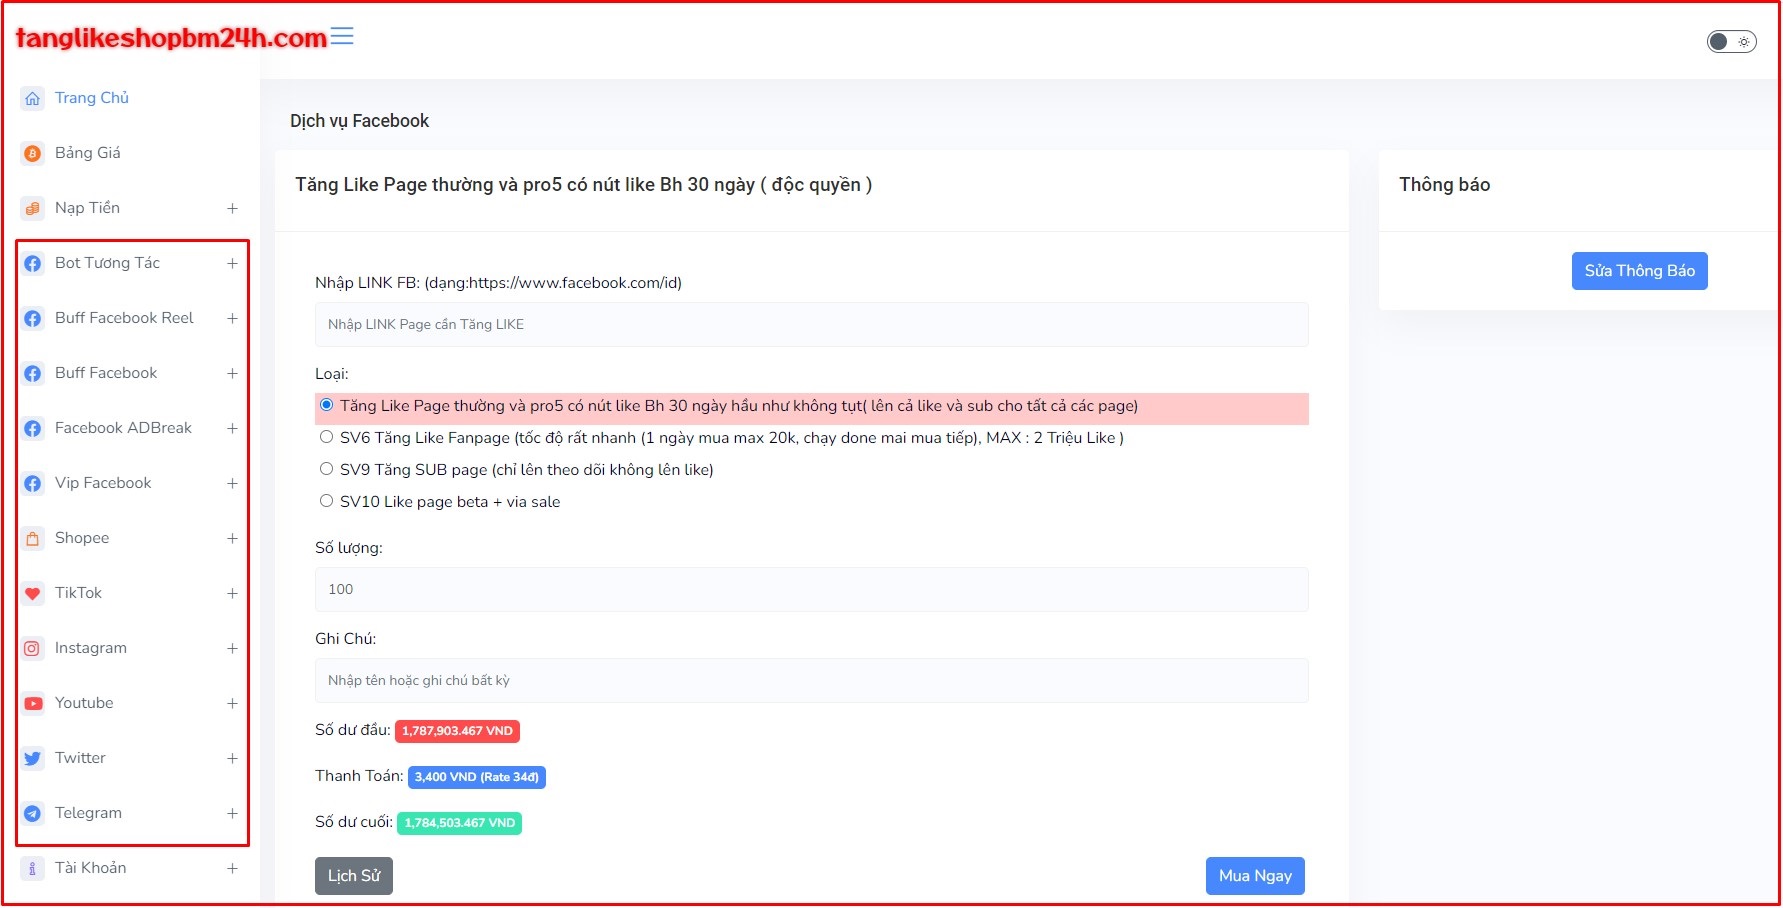This screenshot has width=1783, height=908.
Task: Select the SV6 Tăng Like Fanpage radio option
Action: 326,437
